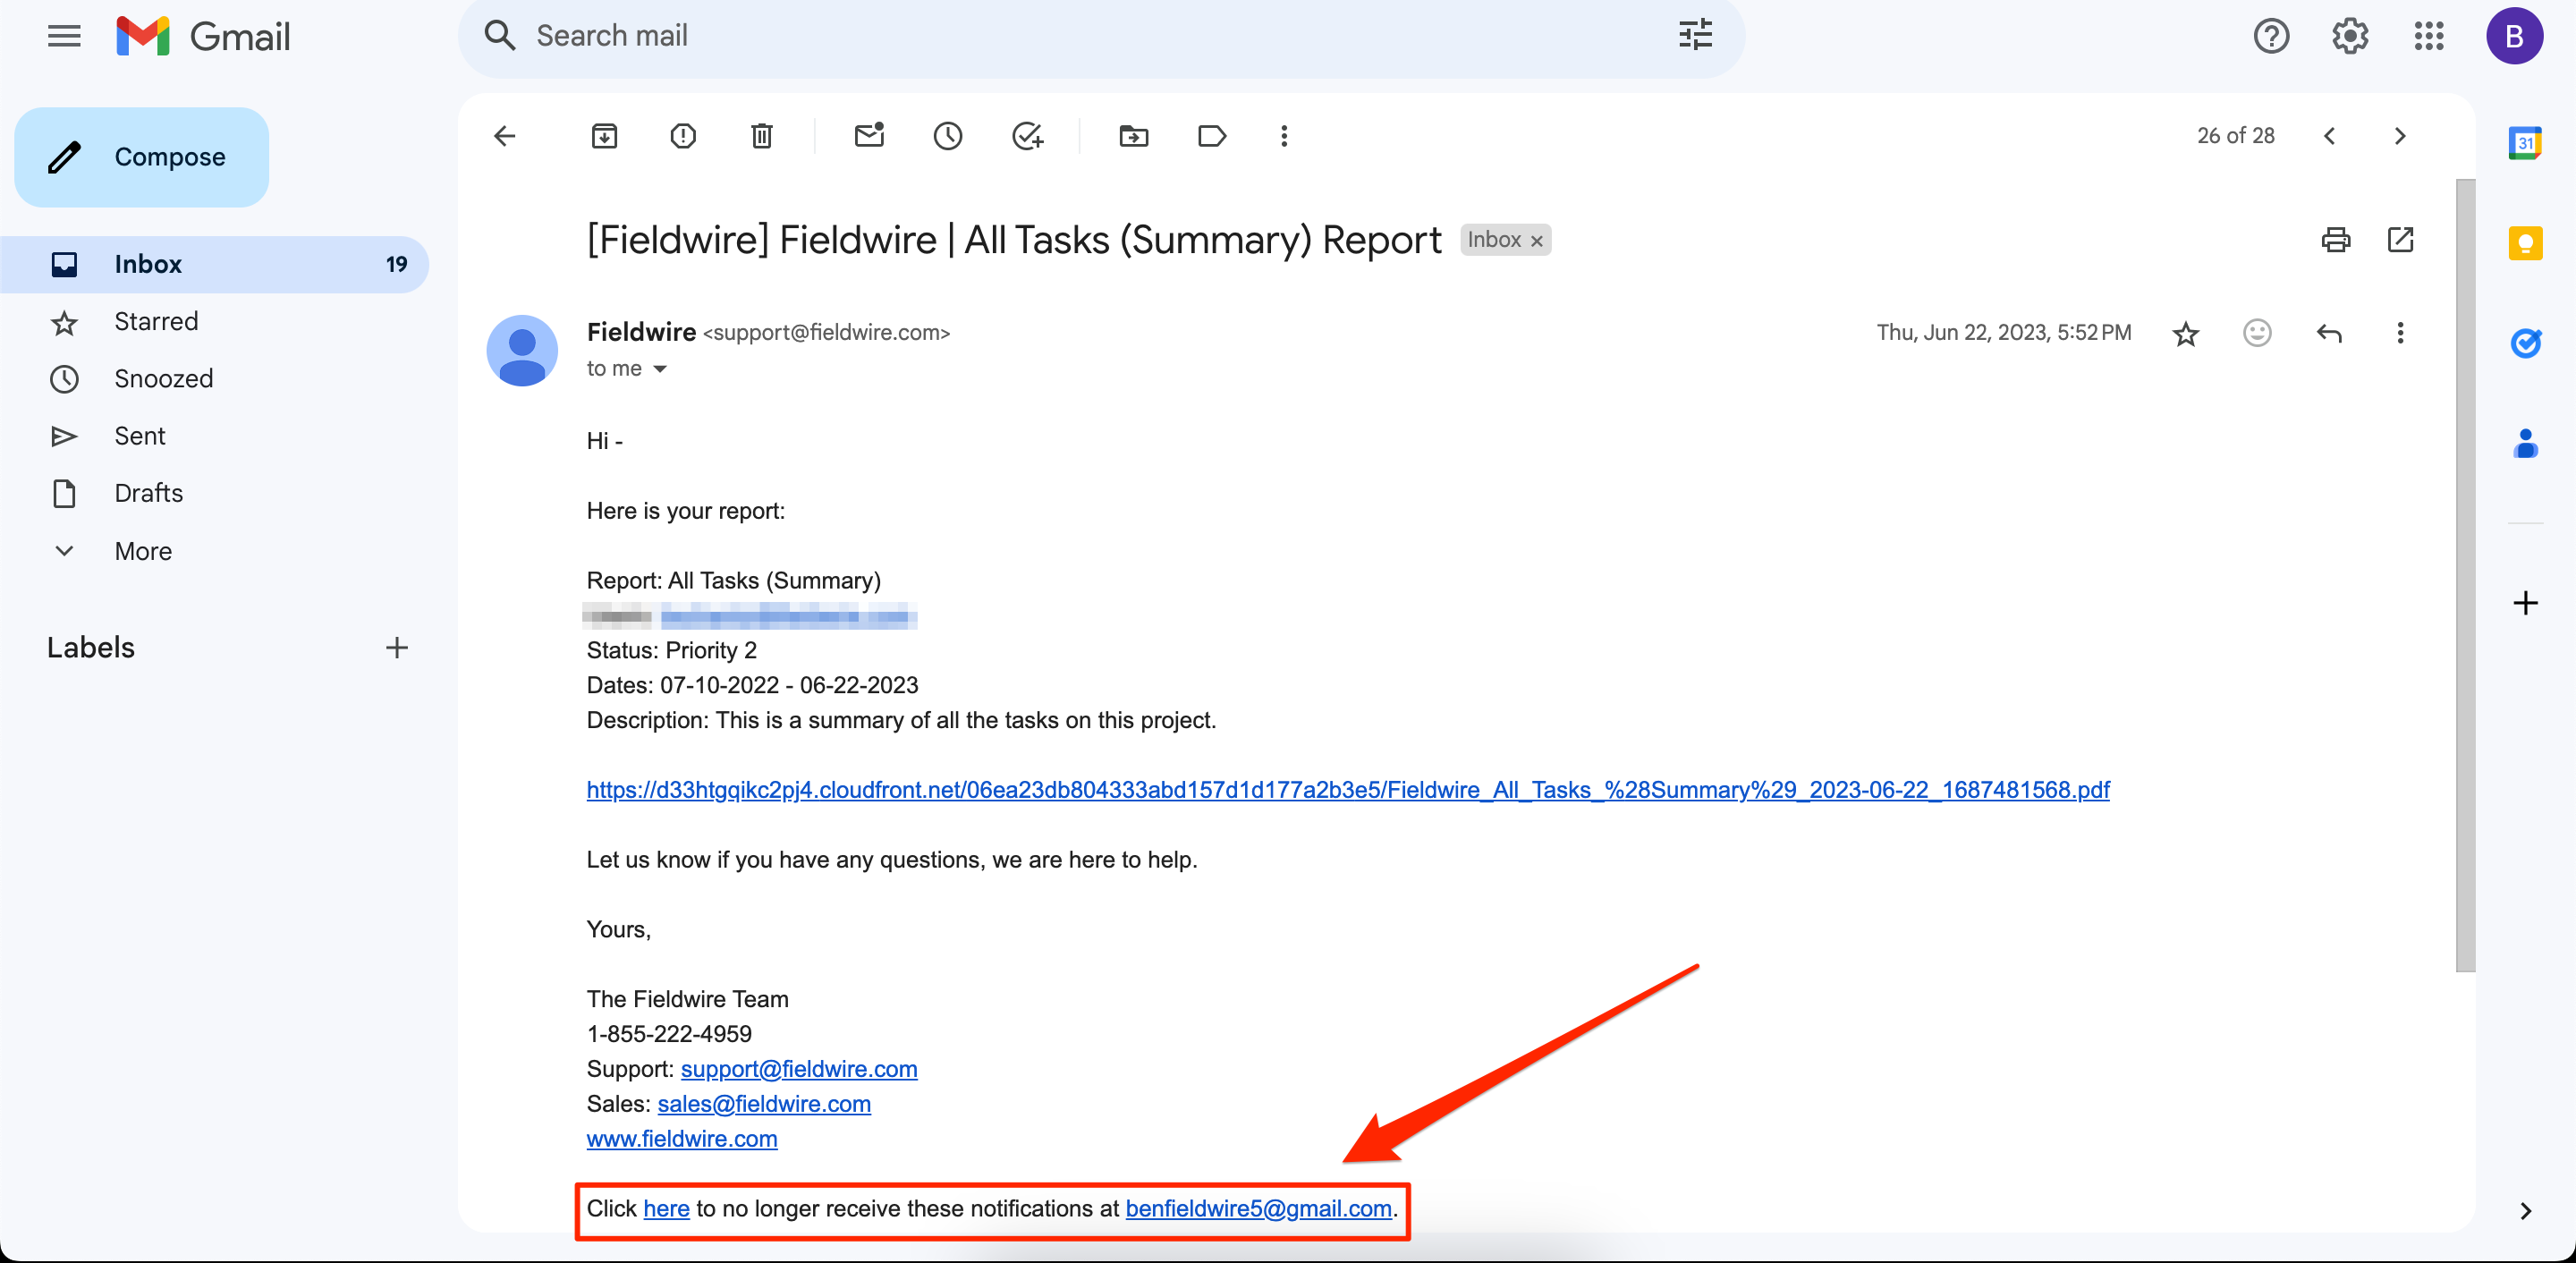Remove the Inbox label with its x
Image resolution: width=2576 pixels, height=1263 pixels.
point(1537,241)
